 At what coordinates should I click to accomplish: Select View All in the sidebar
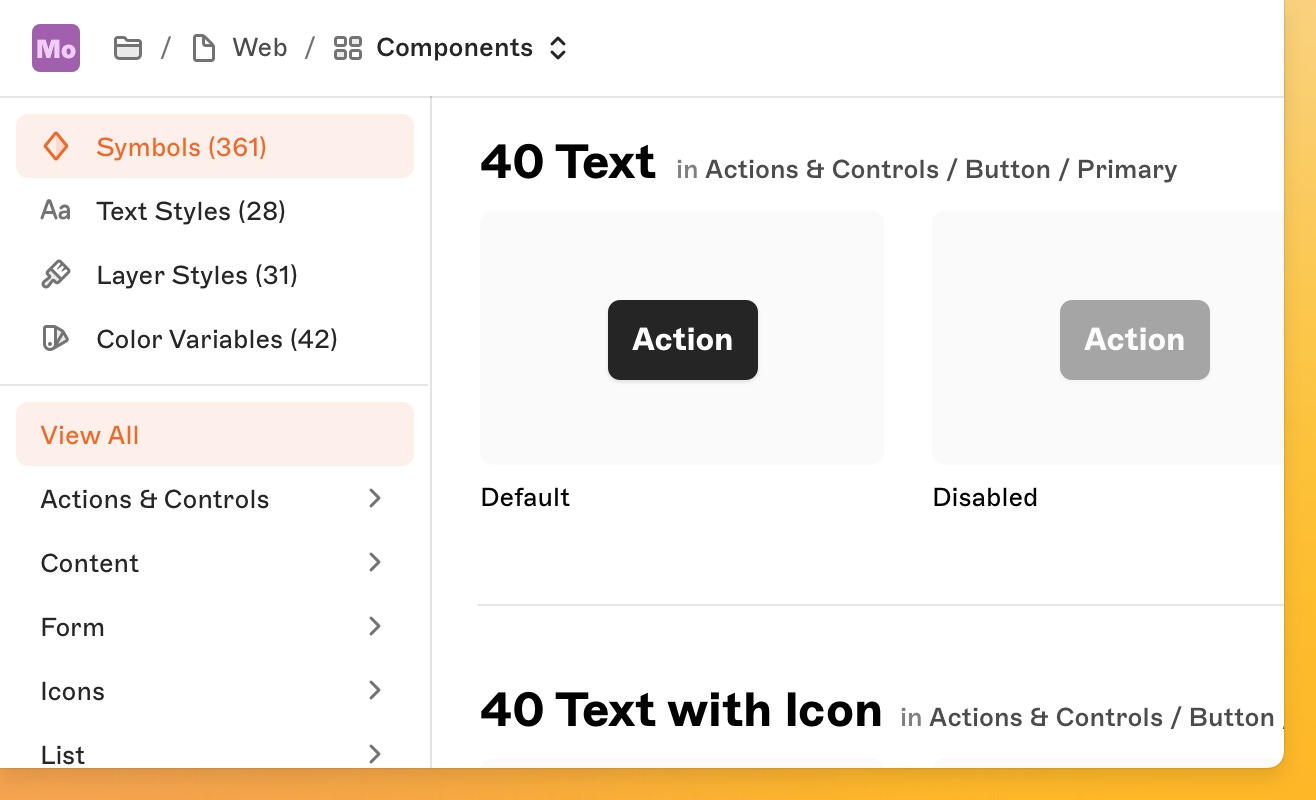pos(89,435)
